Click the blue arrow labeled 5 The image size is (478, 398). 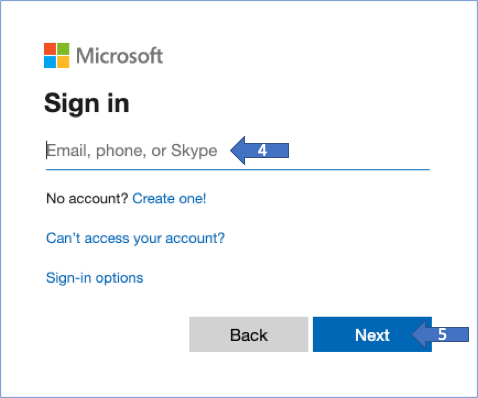(440, 334)
